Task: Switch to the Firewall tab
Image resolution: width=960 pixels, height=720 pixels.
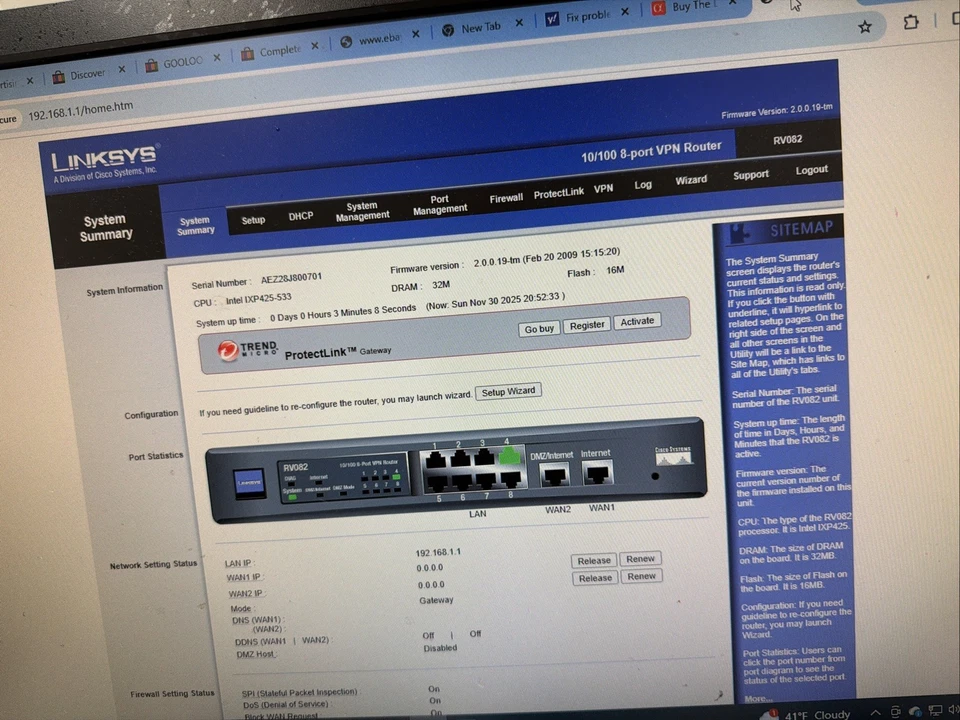Action: tap(505, 197)
